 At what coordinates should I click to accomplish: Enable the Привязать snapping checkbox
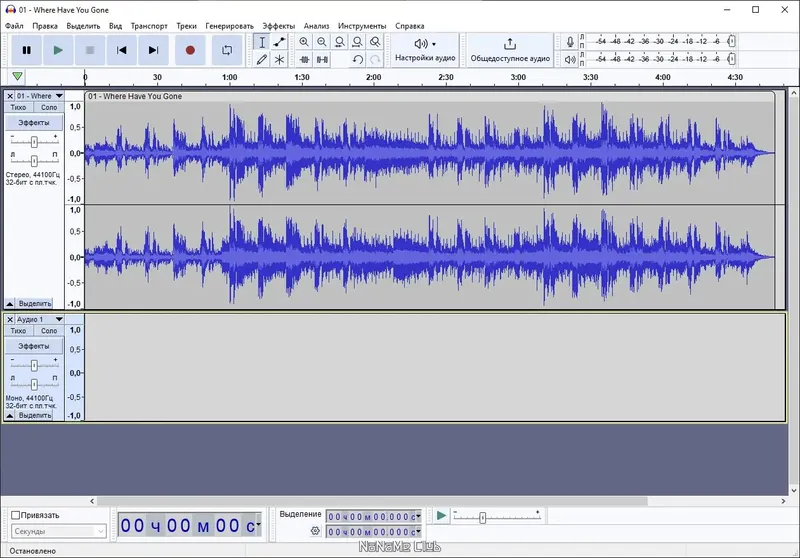point(16,515)
